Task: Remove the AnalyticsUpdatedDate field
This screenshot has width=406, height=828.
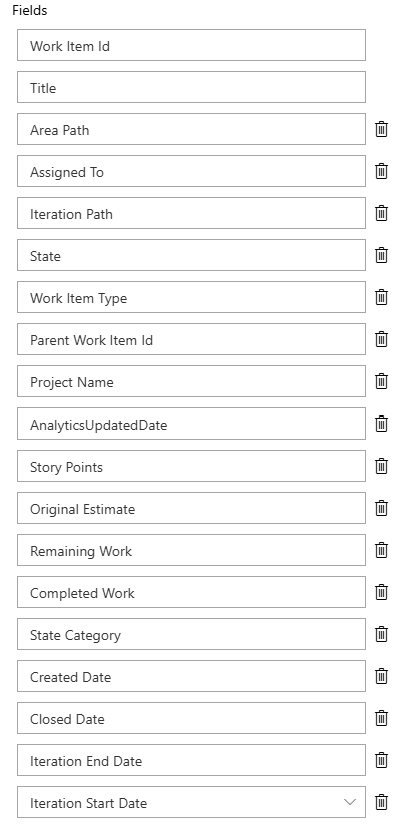Action: 381,424
